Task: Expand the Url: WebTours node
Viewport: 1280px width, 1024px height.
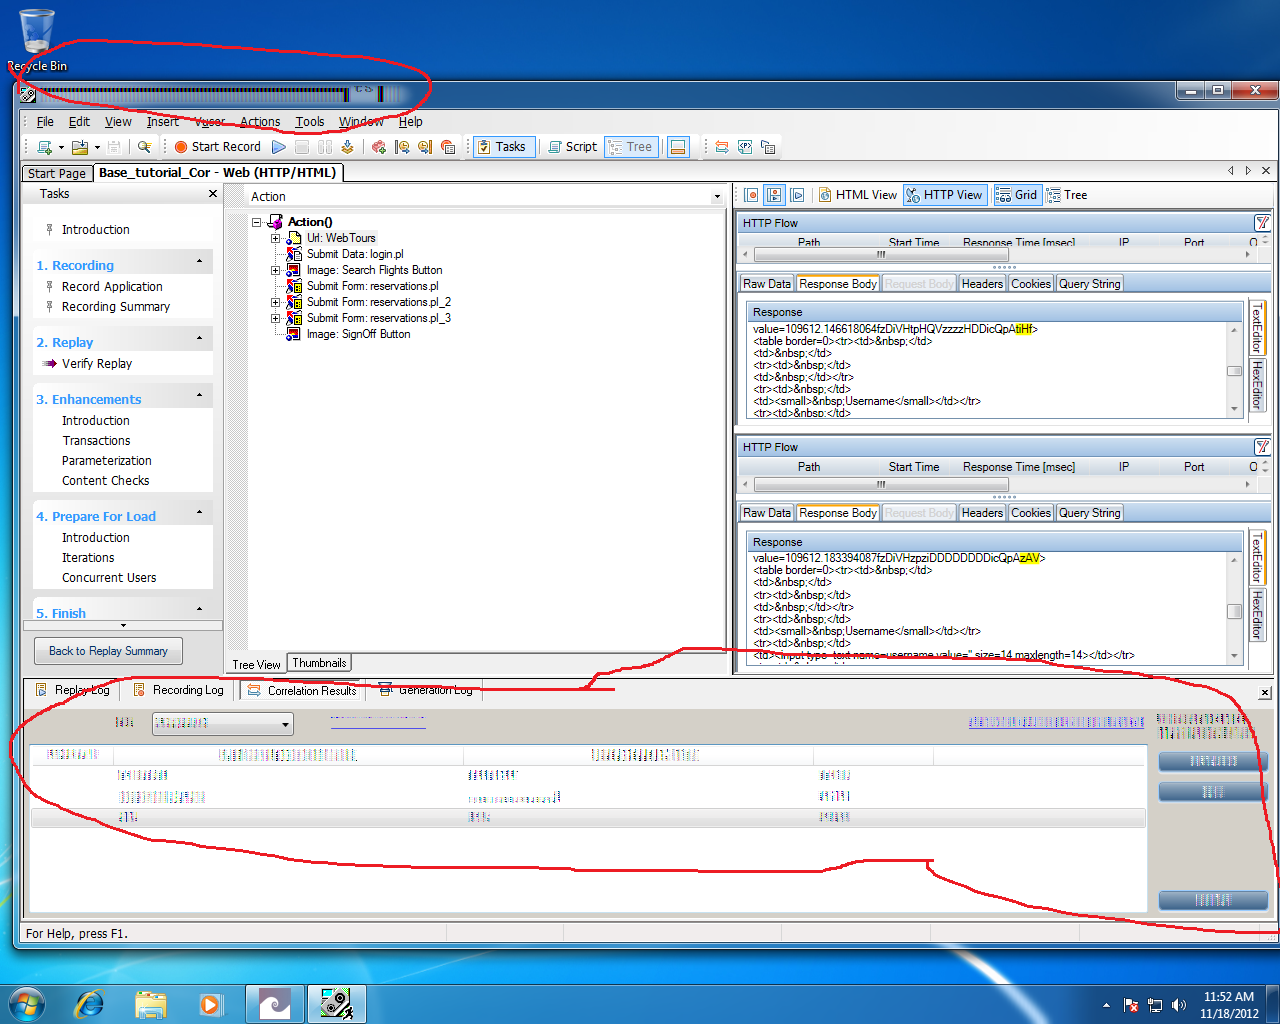Action: pyautogui.click(x=275, y=238)
